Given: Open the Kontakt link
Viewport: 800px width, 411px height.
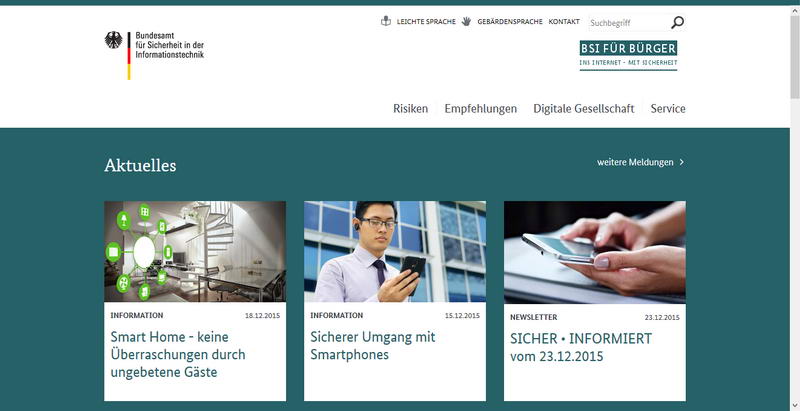Looking at the screenshot, I should point(564,21).
